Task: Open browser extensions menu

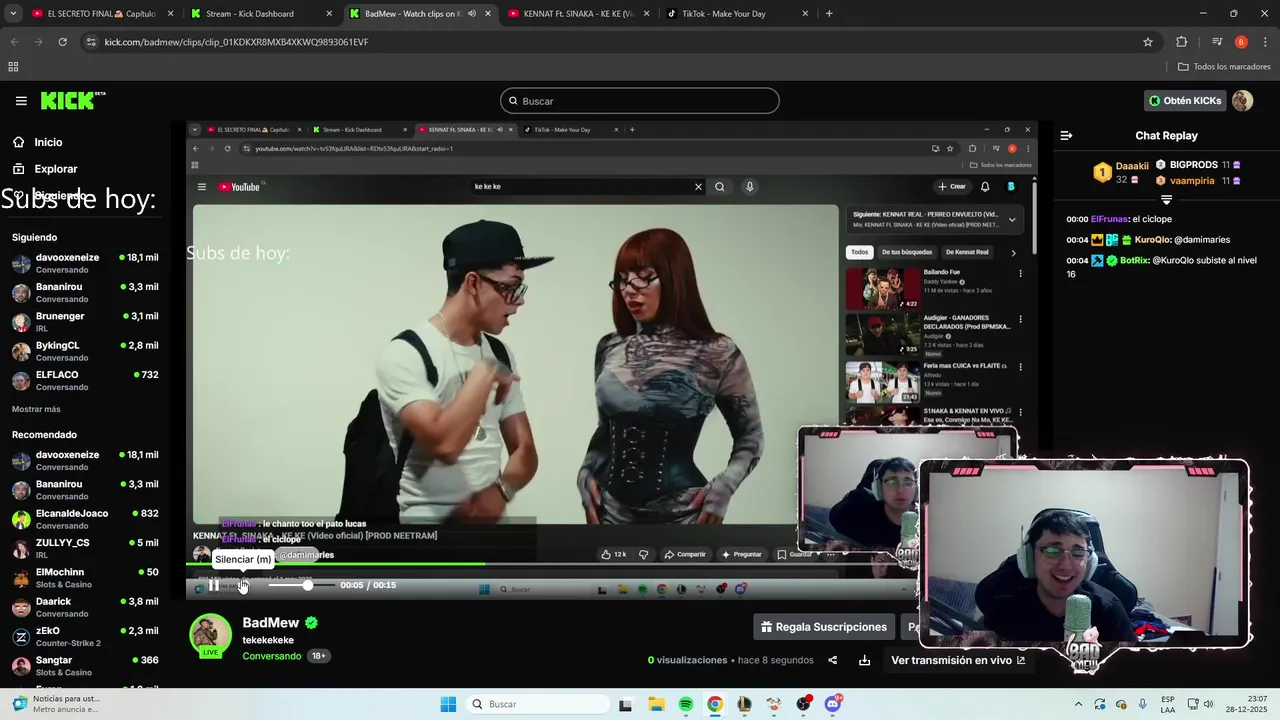Action: point(1182,42)
